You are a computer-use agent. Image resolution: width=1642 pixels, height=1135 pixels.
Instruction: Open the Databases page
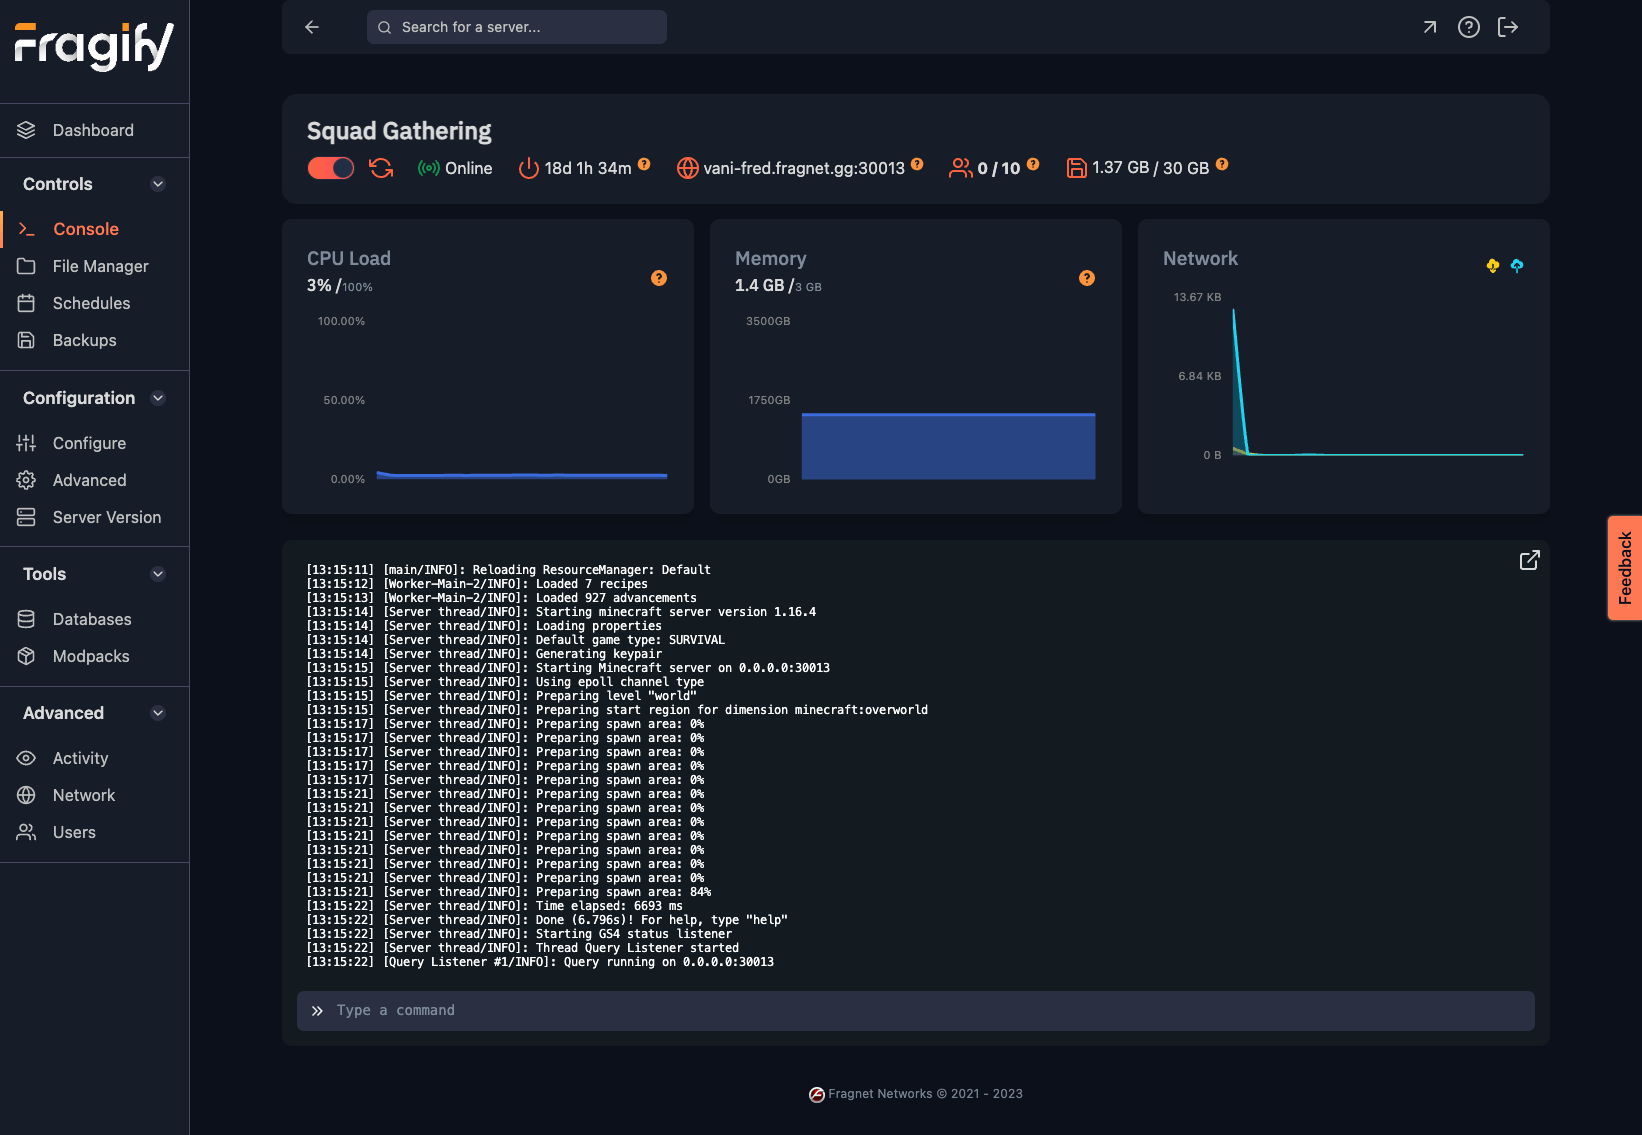pos(94,619)
